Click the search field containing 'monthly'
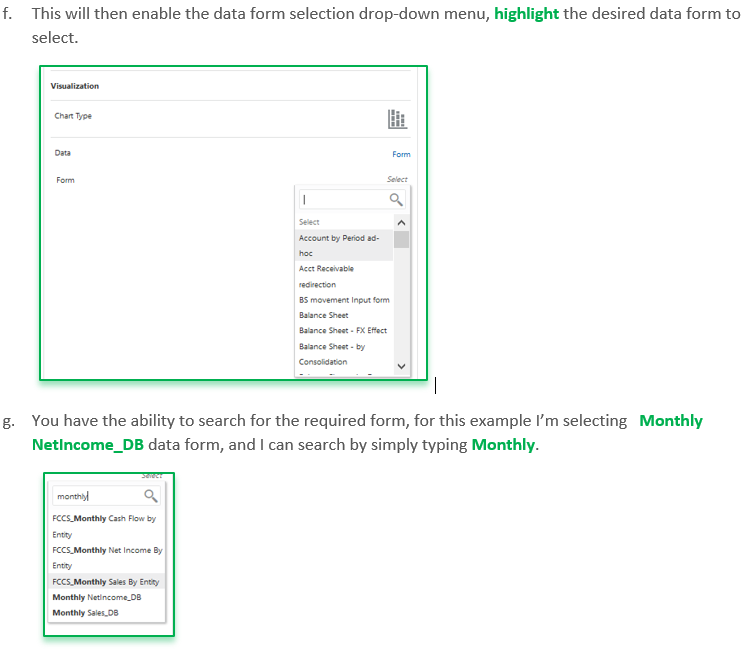Image resolution: width=754 pixels, height=655 pixels. tap(106, 496)
